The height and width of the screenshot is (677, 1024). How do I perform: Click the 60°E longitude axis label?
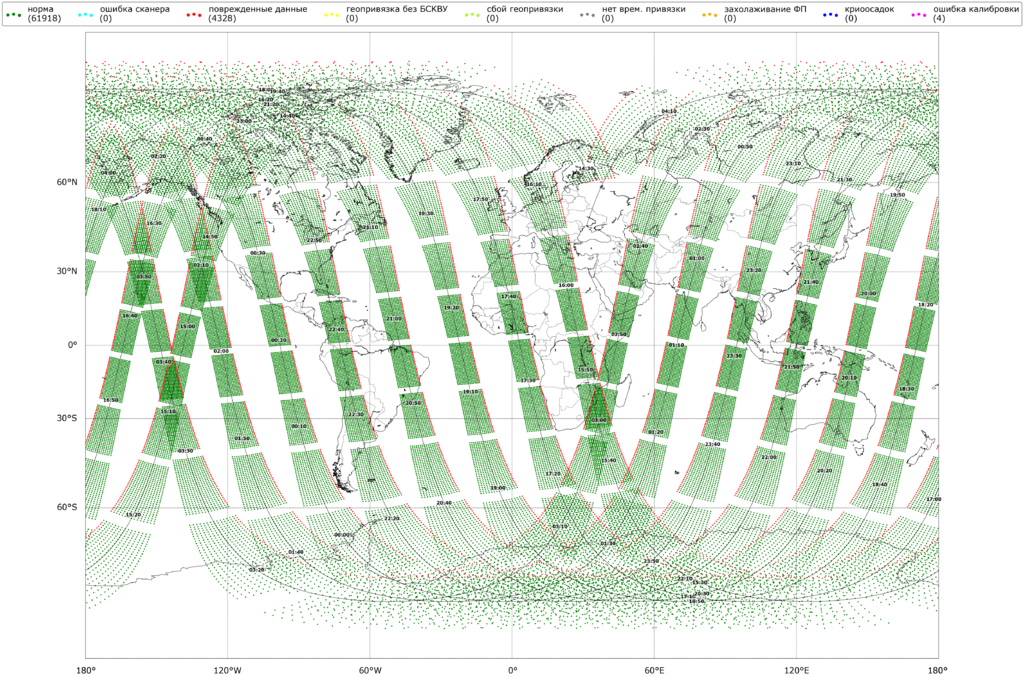tap(654, 668)
